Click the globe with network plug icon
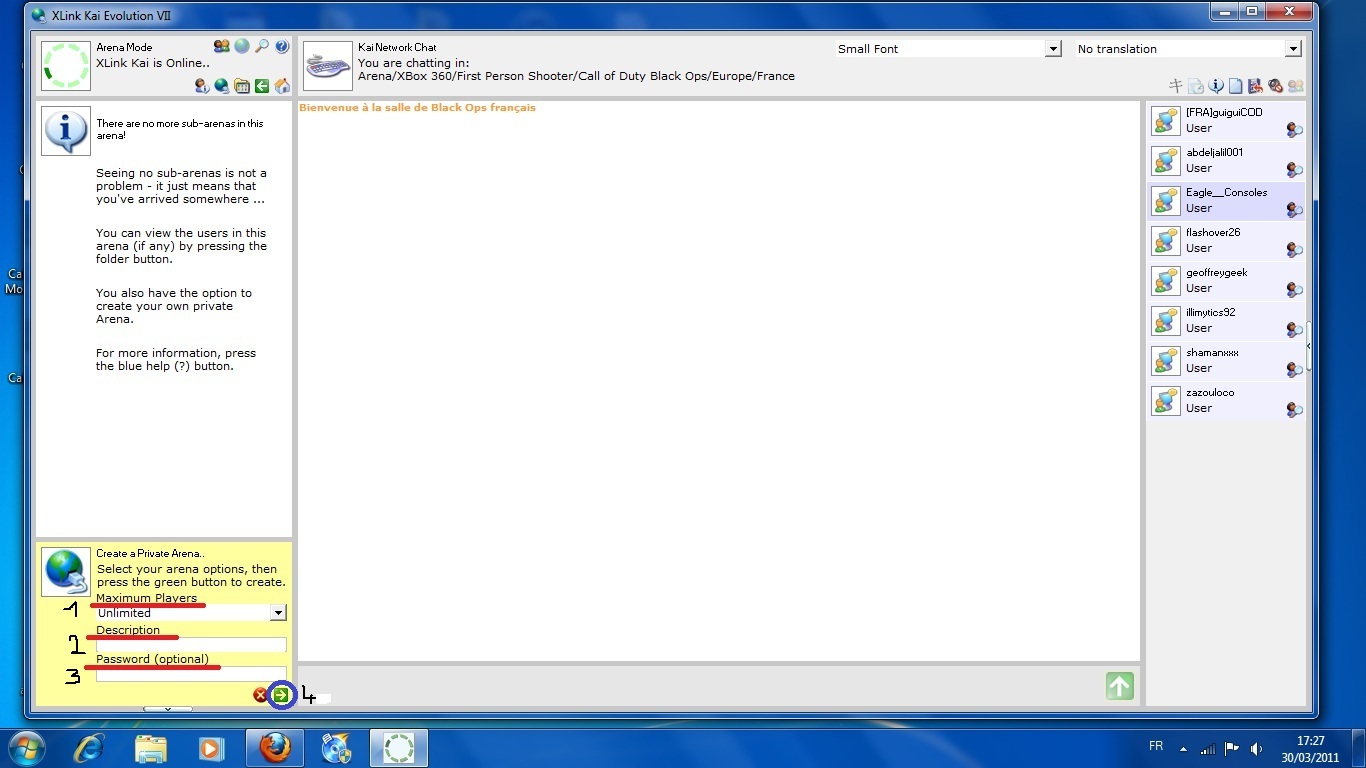Image resolution: width=1366 pixels, height=768 pixels. pyautogui.click(x=222, y=86)
